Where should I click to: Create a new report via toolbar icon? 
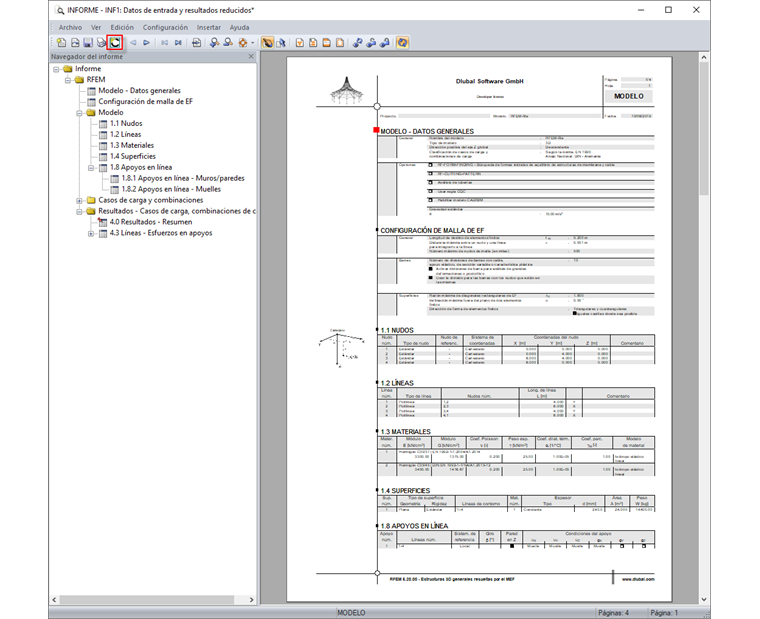tap(62, 43)
